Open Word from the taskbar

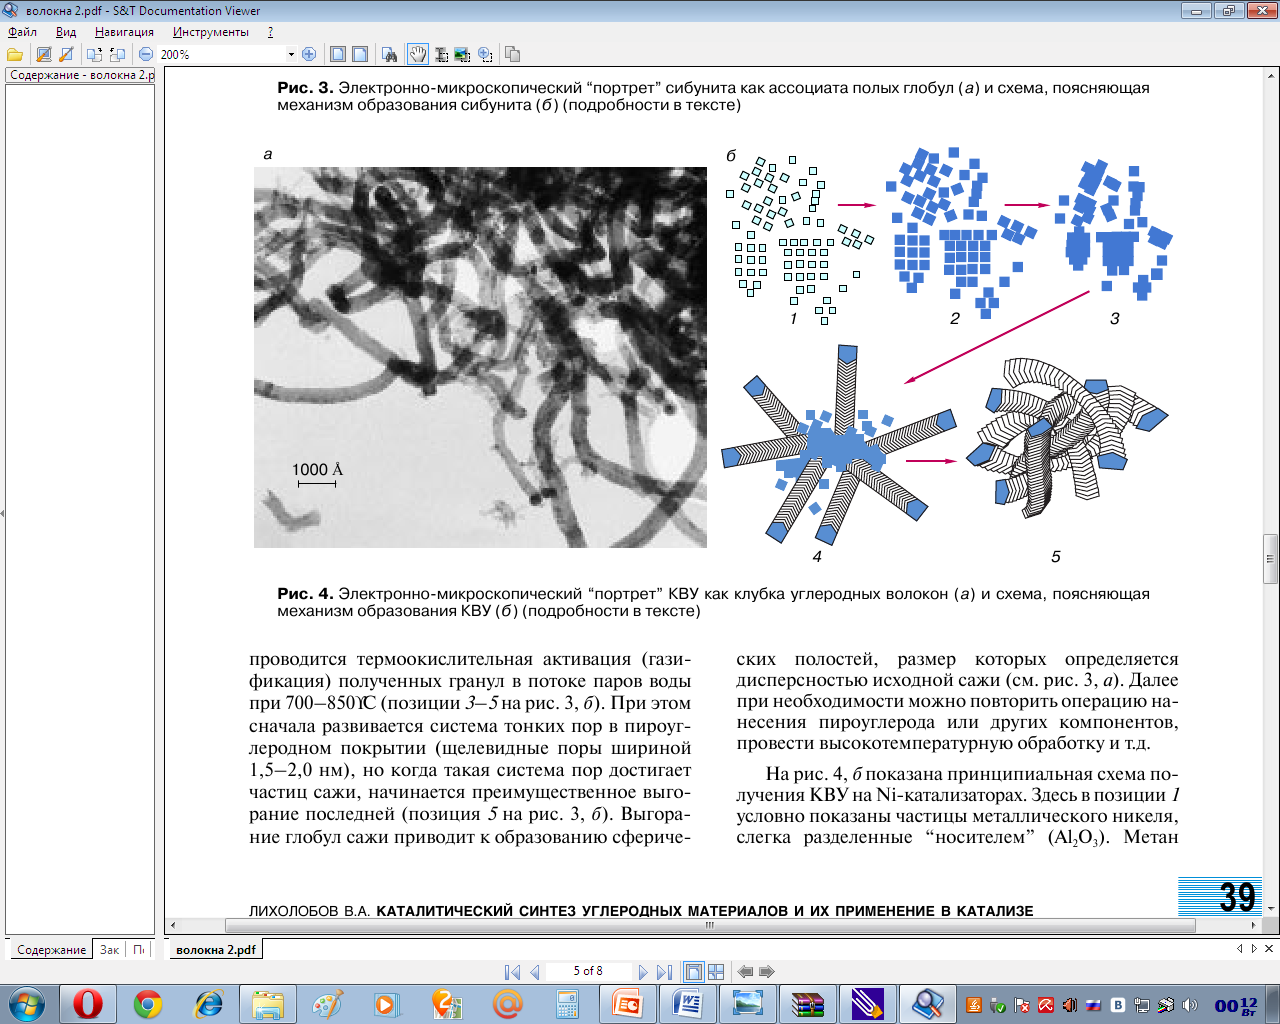click(x=687, y=1003)
